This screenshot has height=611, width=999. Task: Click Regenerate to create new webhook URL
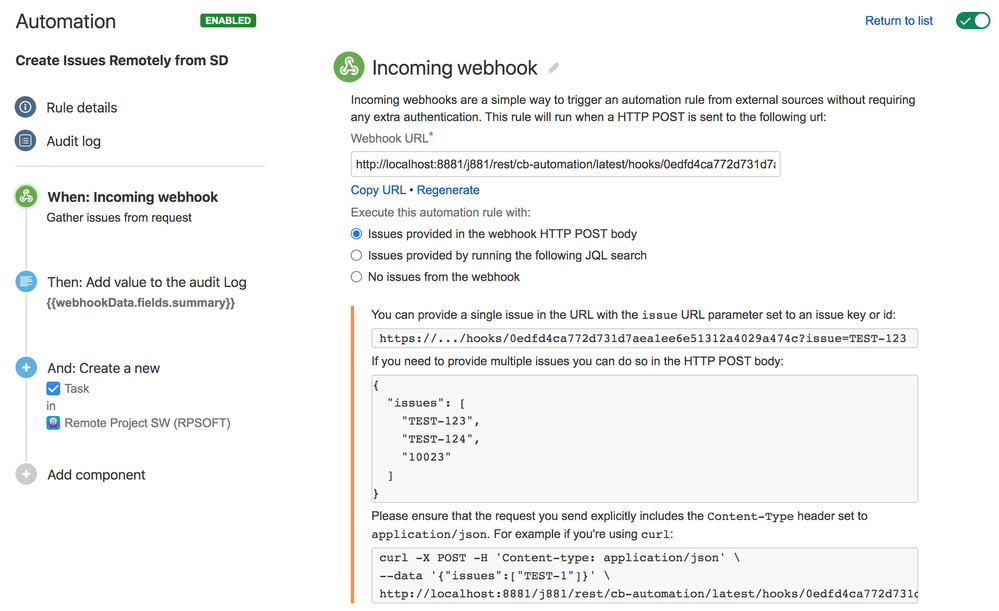(x=448, y=190)
